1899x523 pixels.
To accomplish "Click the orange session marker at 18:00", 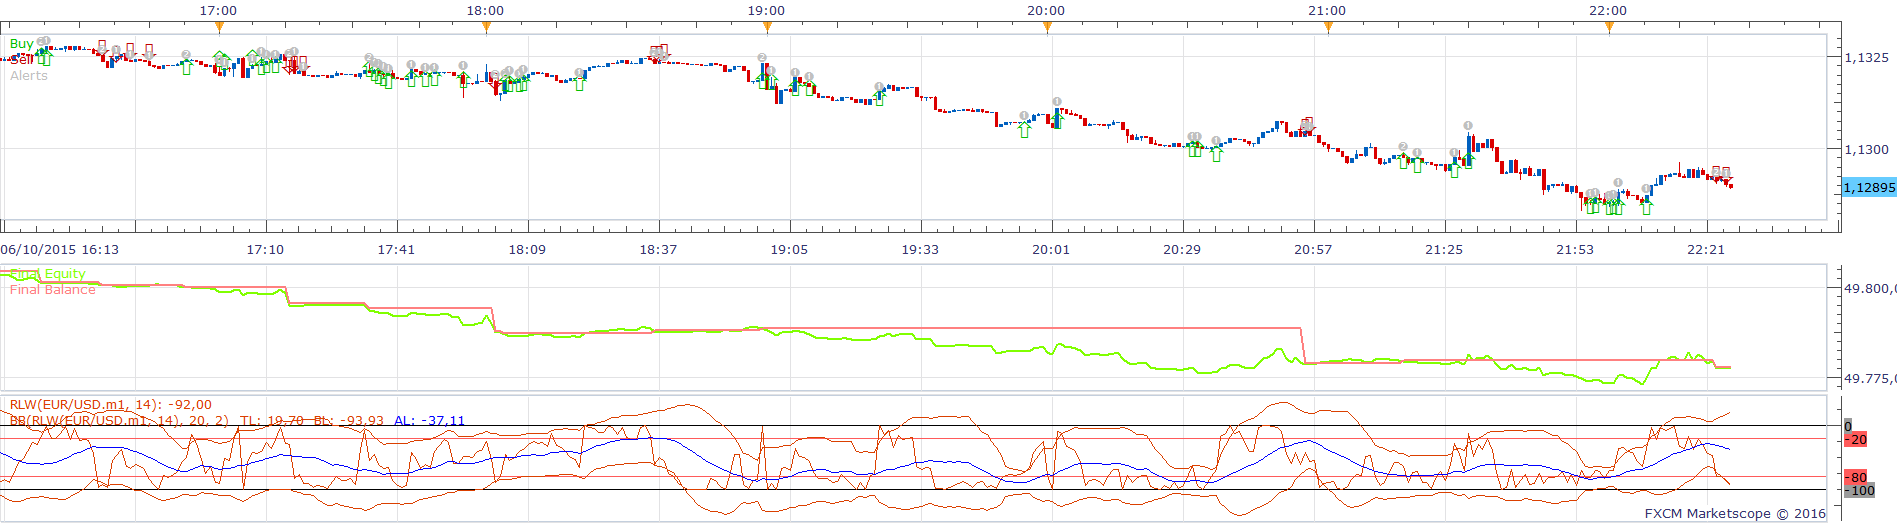I will click(486, 28).
